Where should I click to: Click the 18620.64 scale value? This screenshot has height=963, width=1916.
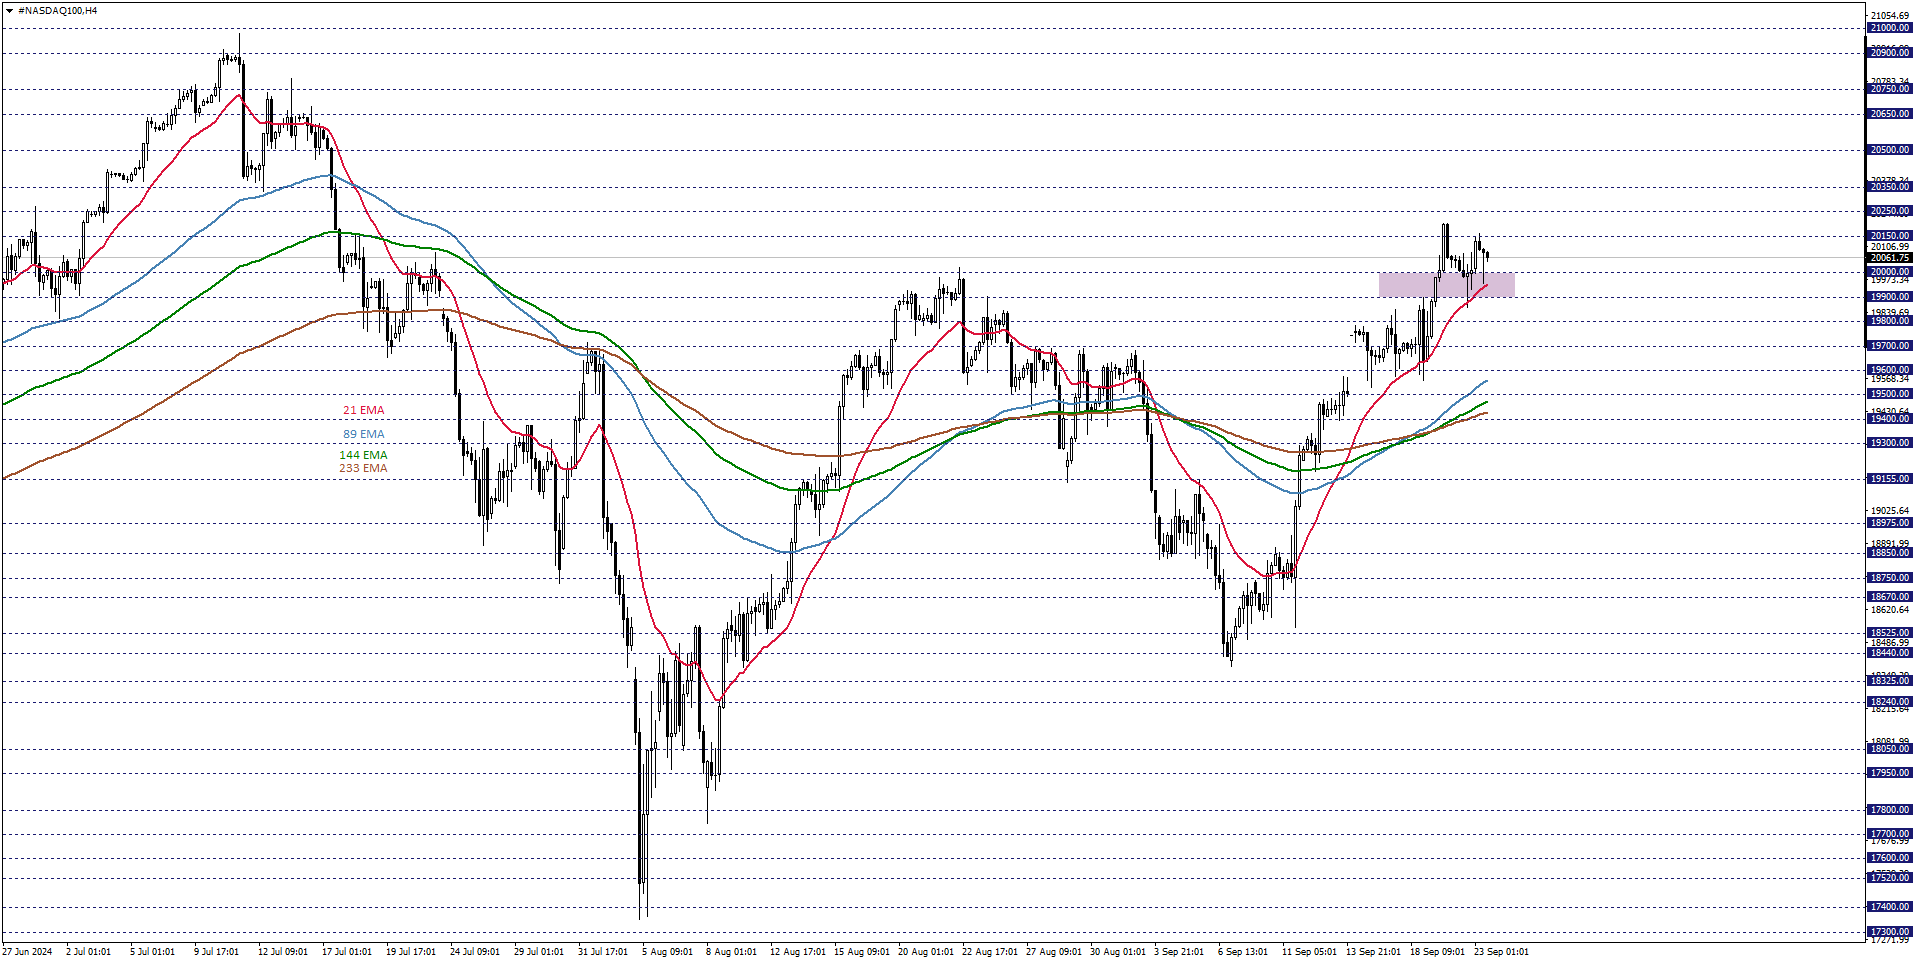click(1890, 610)
